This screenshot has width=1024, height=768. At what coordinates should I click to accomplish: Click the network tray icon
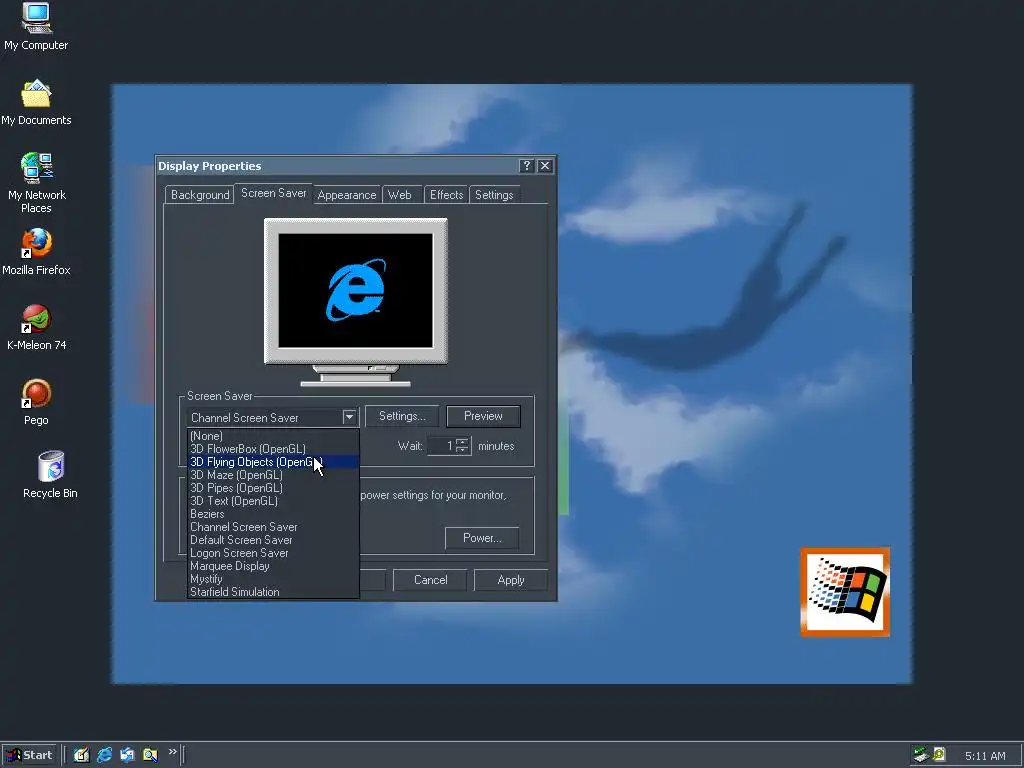tap(921, 755)
